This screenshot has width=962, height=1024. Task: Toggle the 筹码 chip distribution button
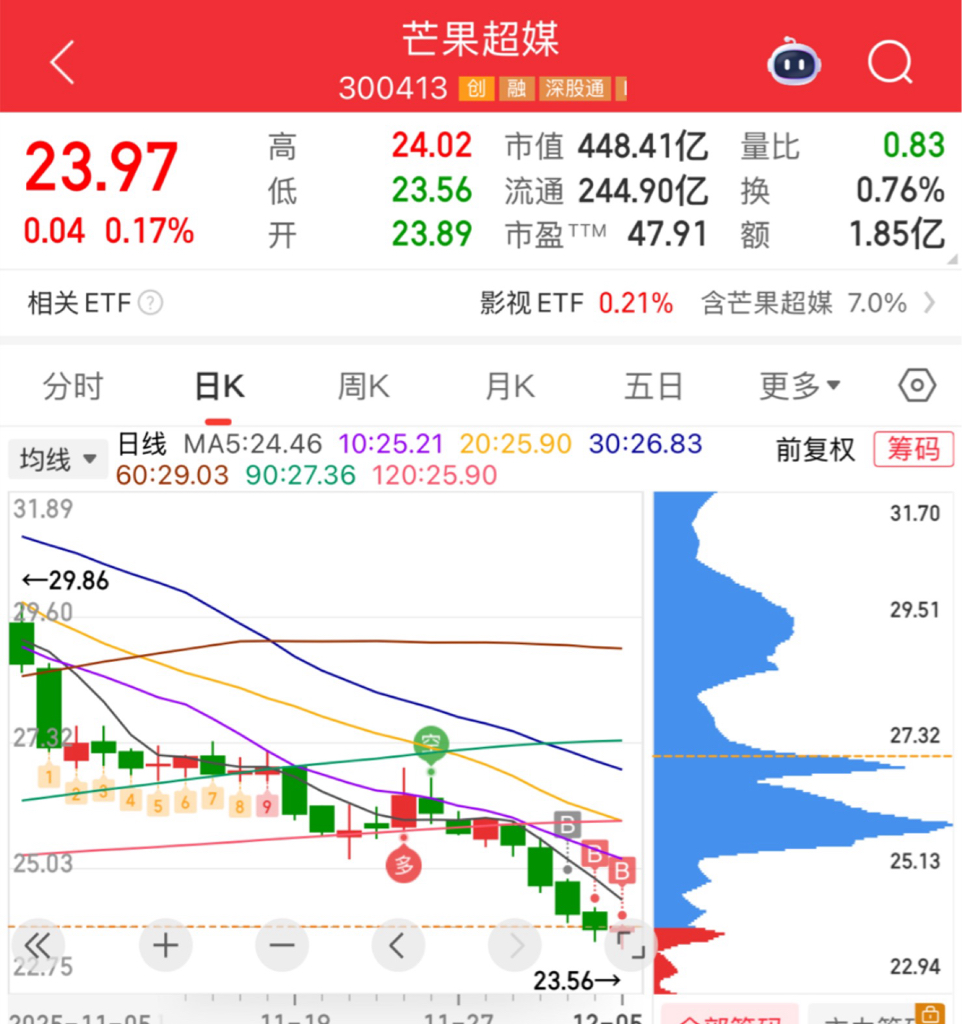point(914,449)
